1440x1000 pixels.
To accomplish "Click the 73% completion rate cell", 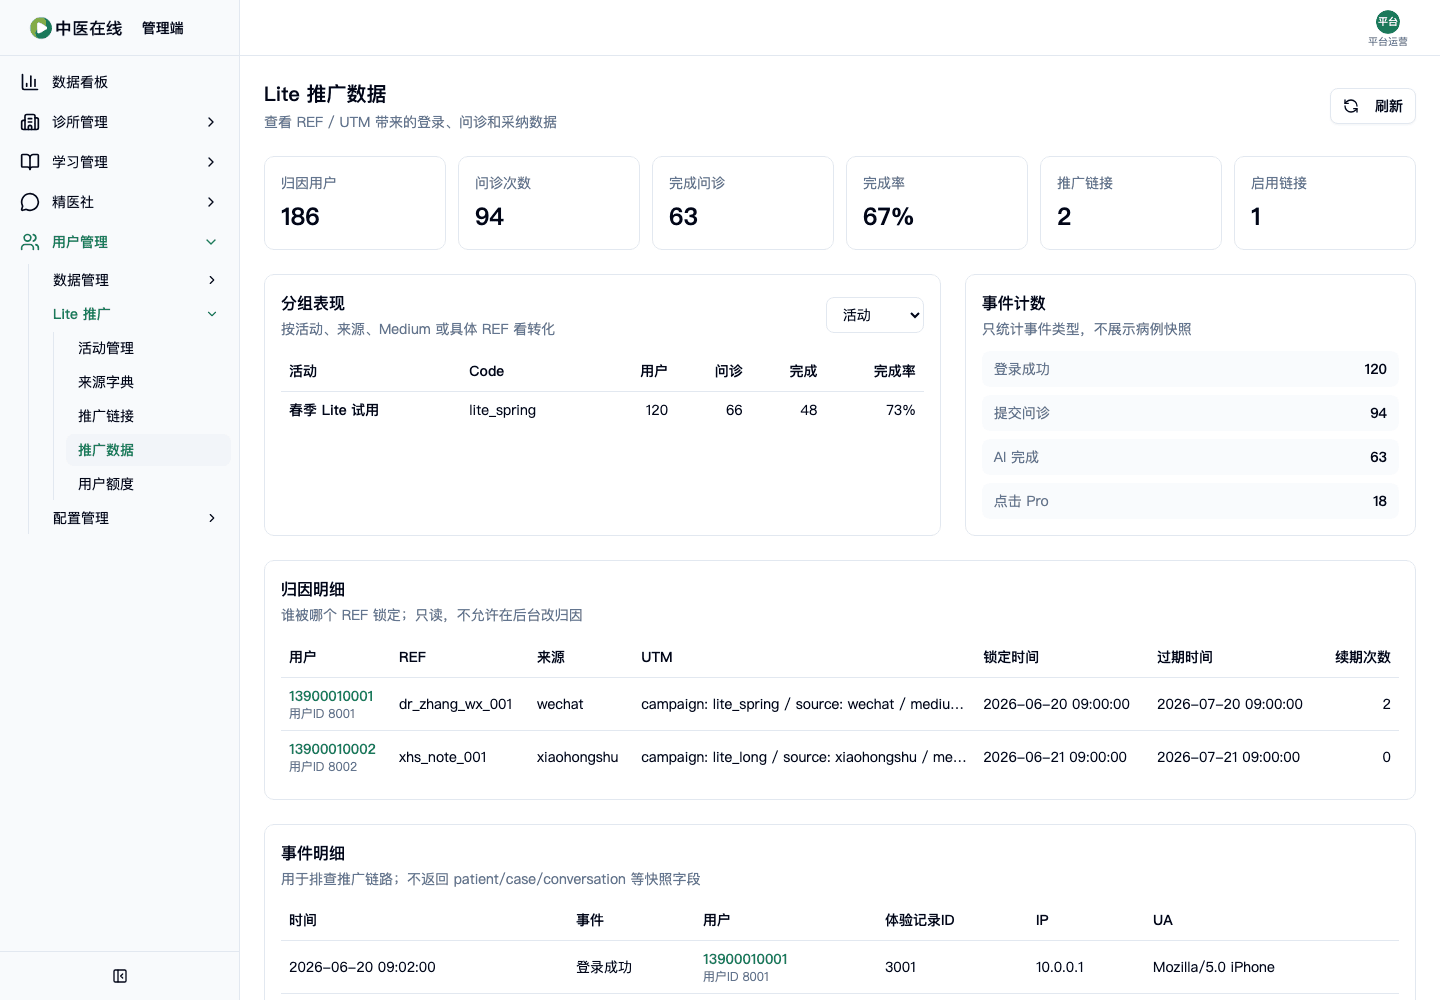I will [x=900, y=410].
